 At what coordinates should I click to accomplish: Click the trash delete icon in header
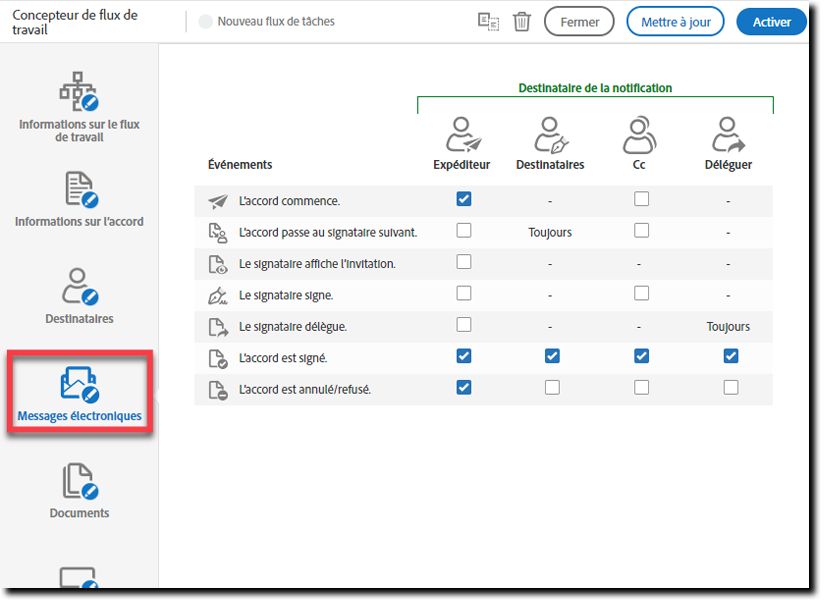[x=521, y=22]
